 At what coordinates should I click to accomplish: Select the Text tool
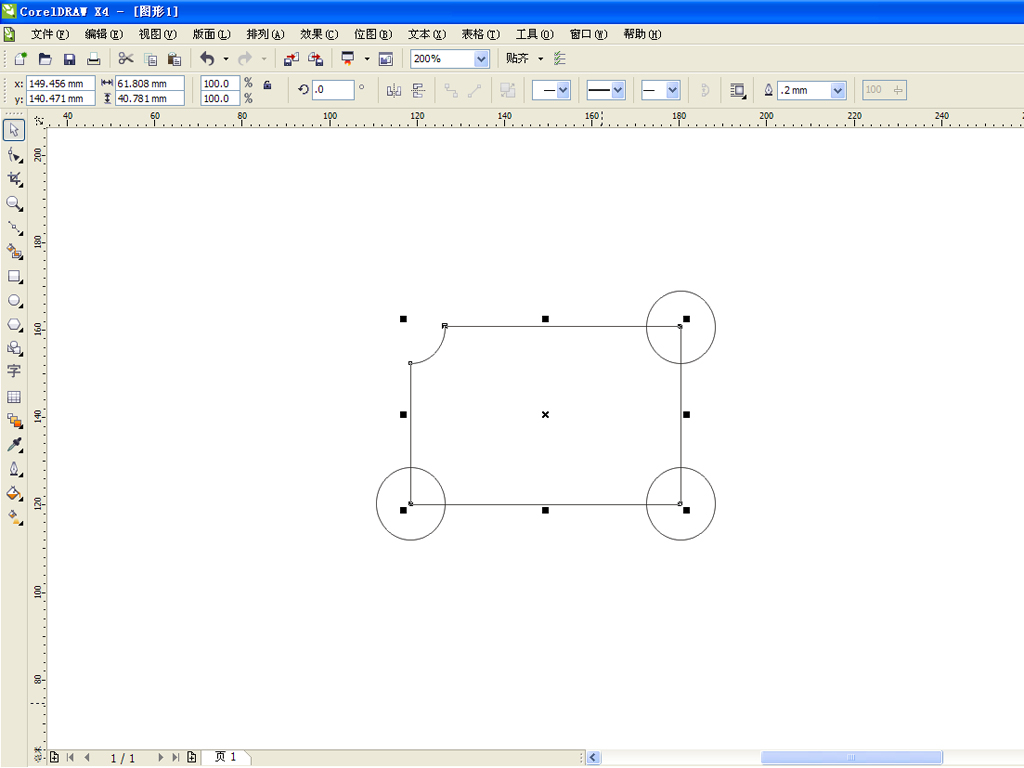(x=14, y=372)
